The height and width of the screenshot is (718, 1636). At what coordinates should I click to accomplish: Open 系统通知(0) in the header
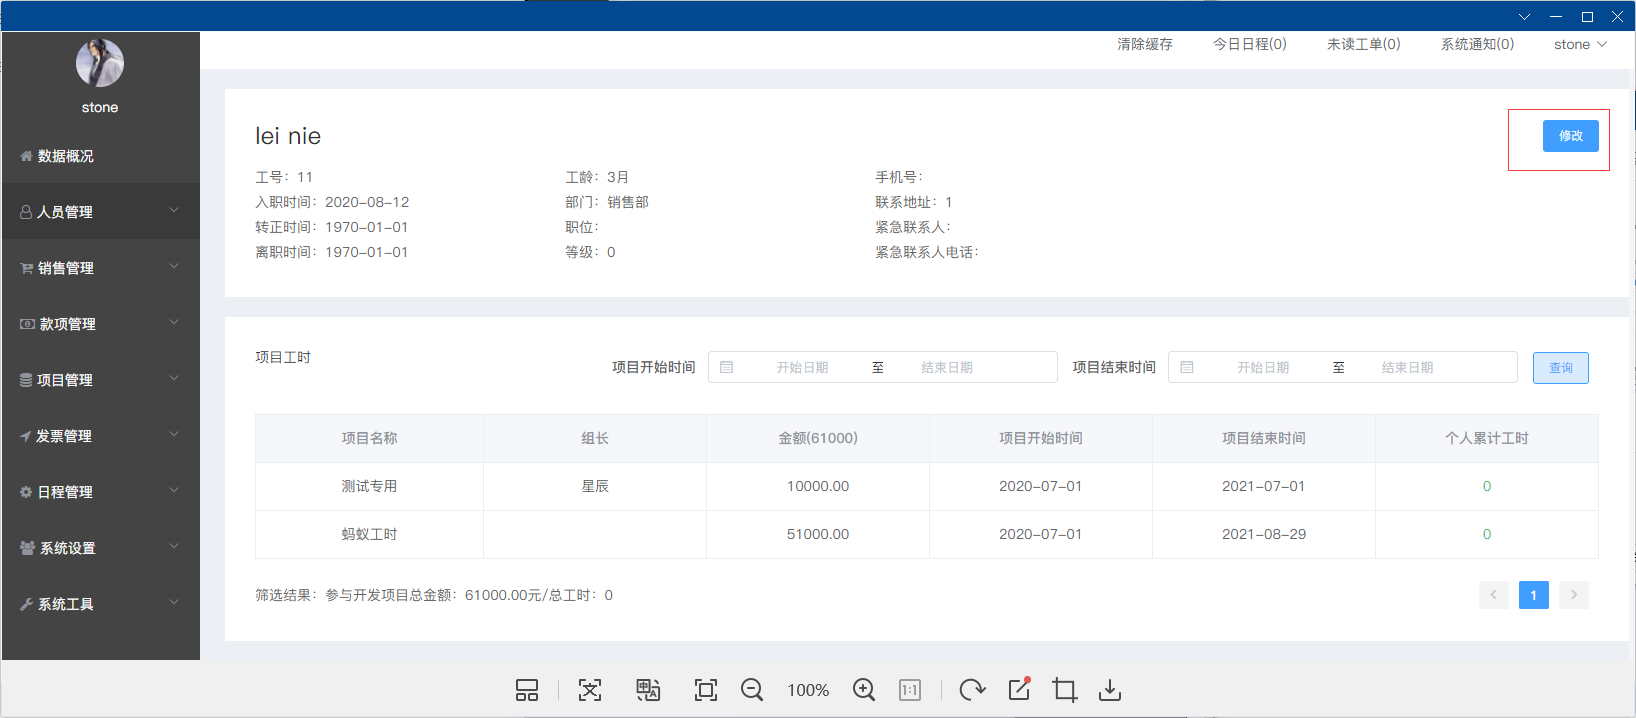pos(1477,44)
